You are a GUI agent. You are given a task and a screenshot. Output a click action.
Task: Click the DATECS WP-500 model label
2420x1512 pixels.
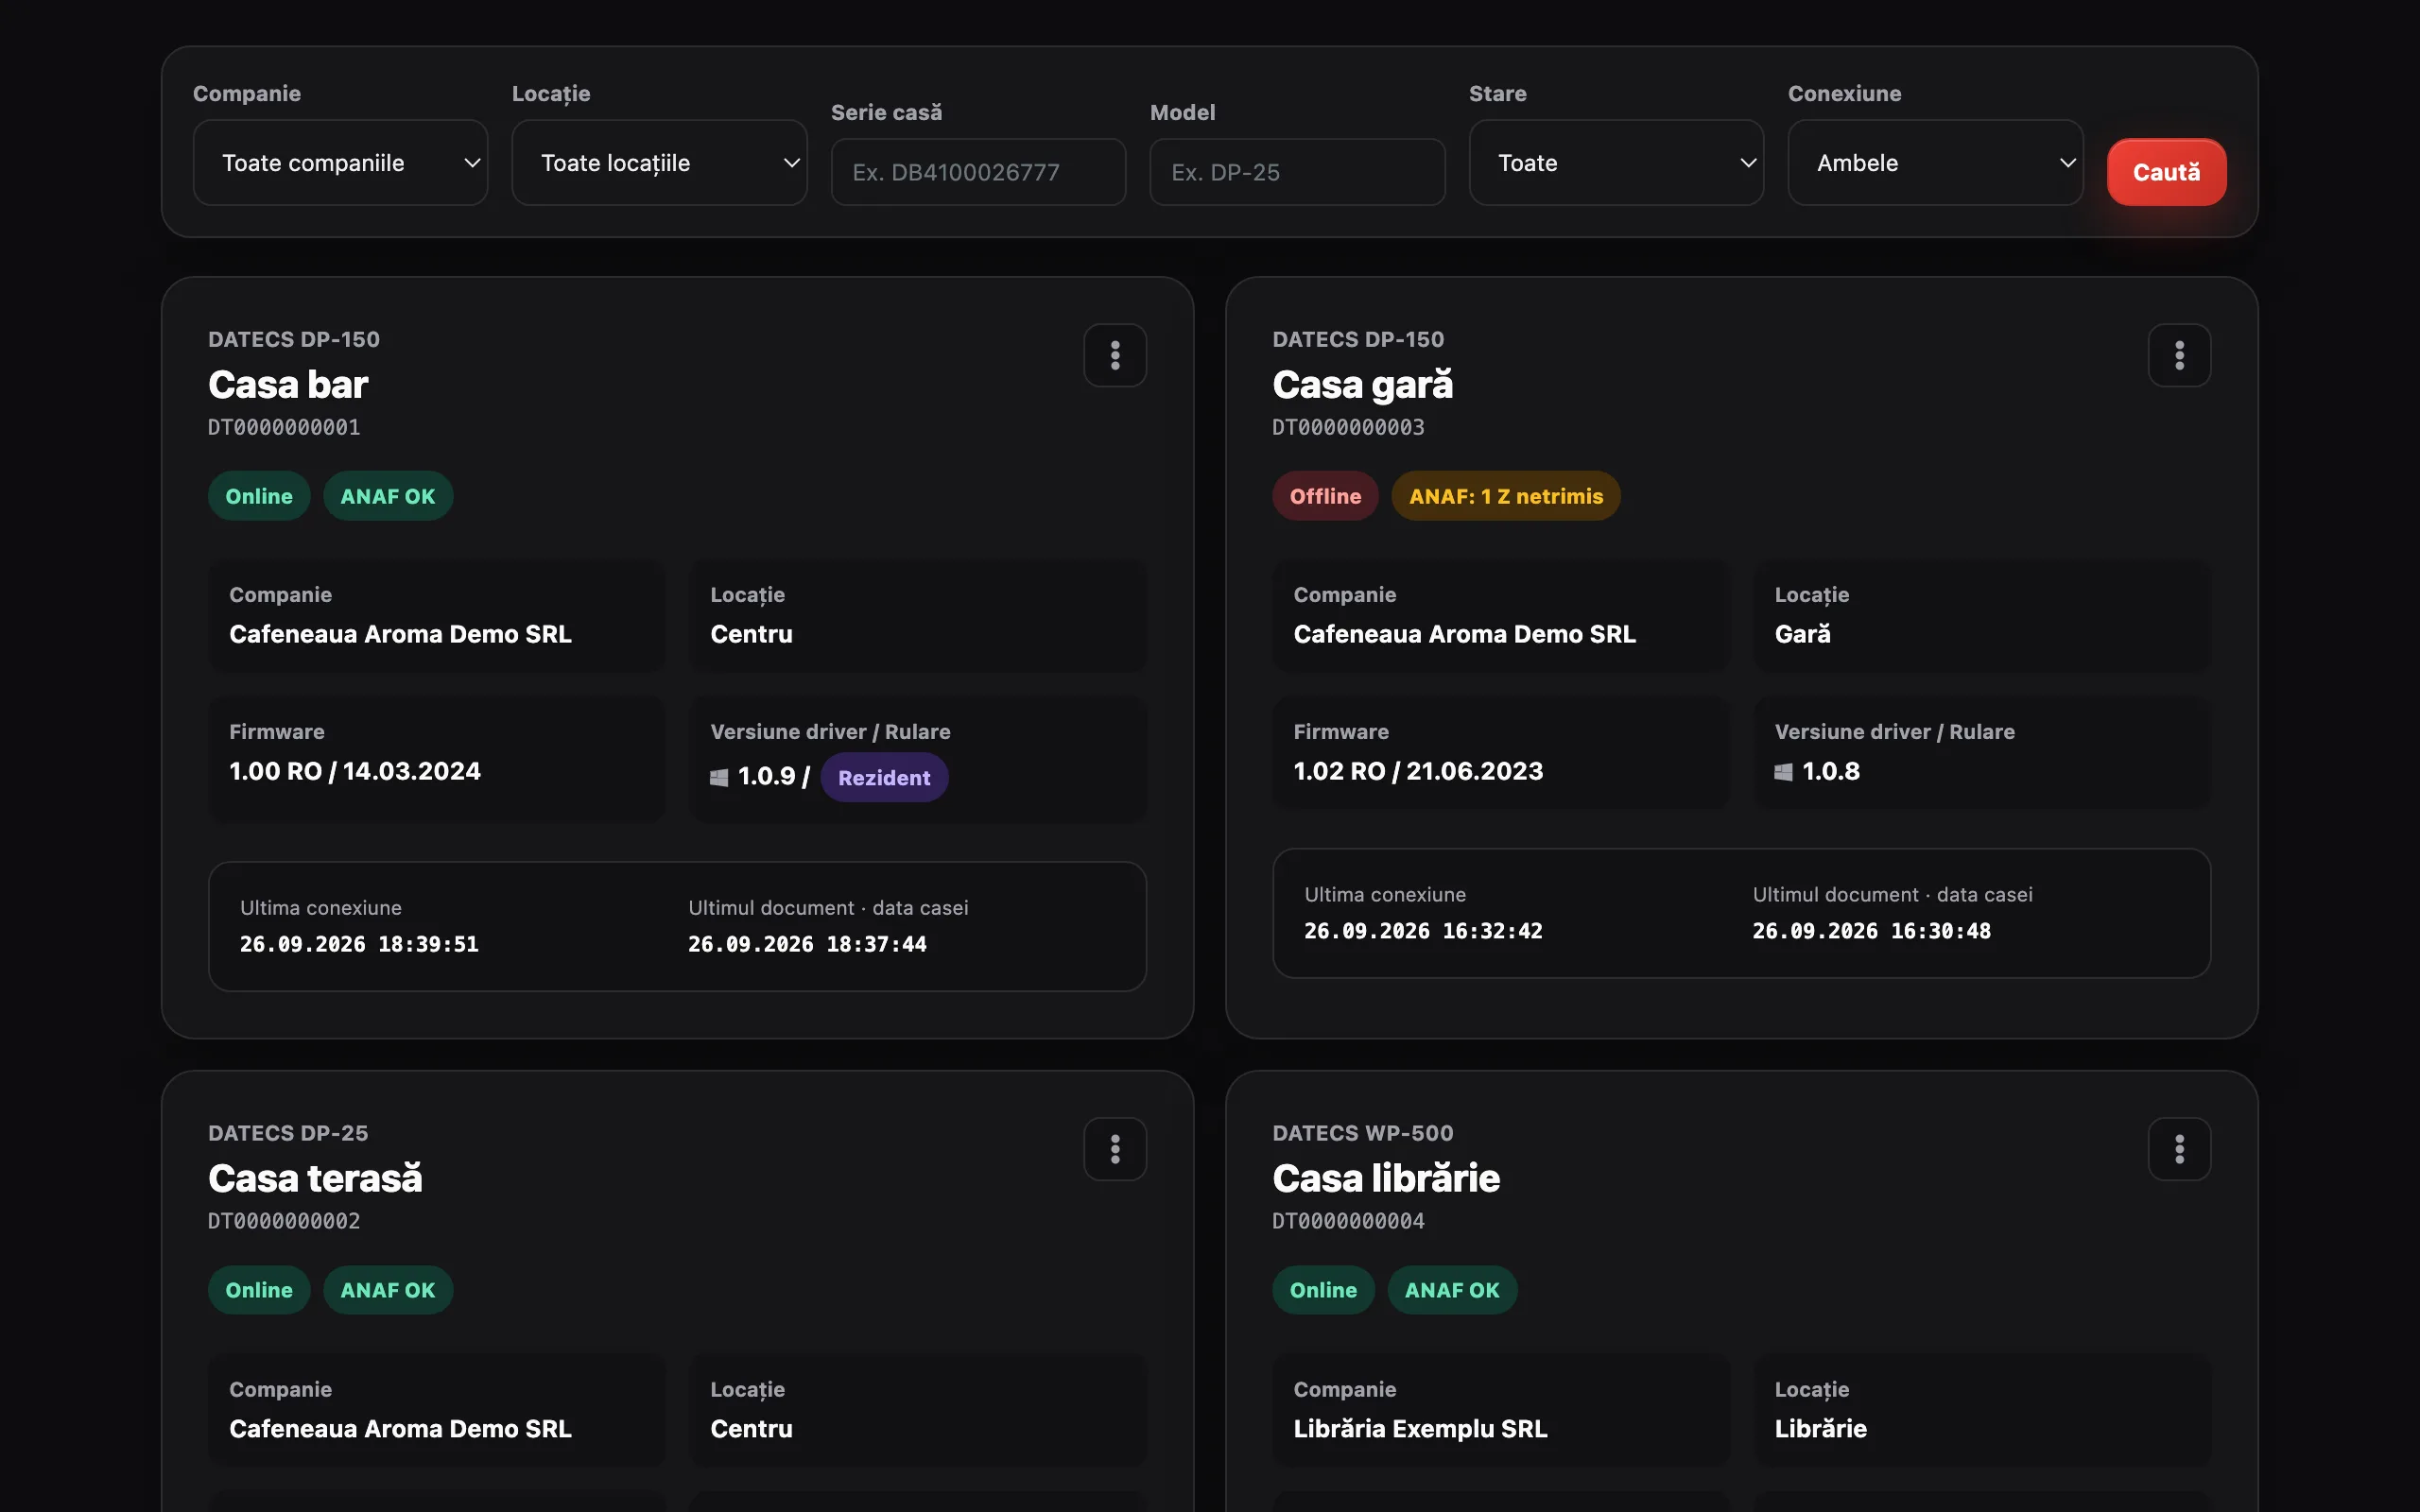1363,1133
